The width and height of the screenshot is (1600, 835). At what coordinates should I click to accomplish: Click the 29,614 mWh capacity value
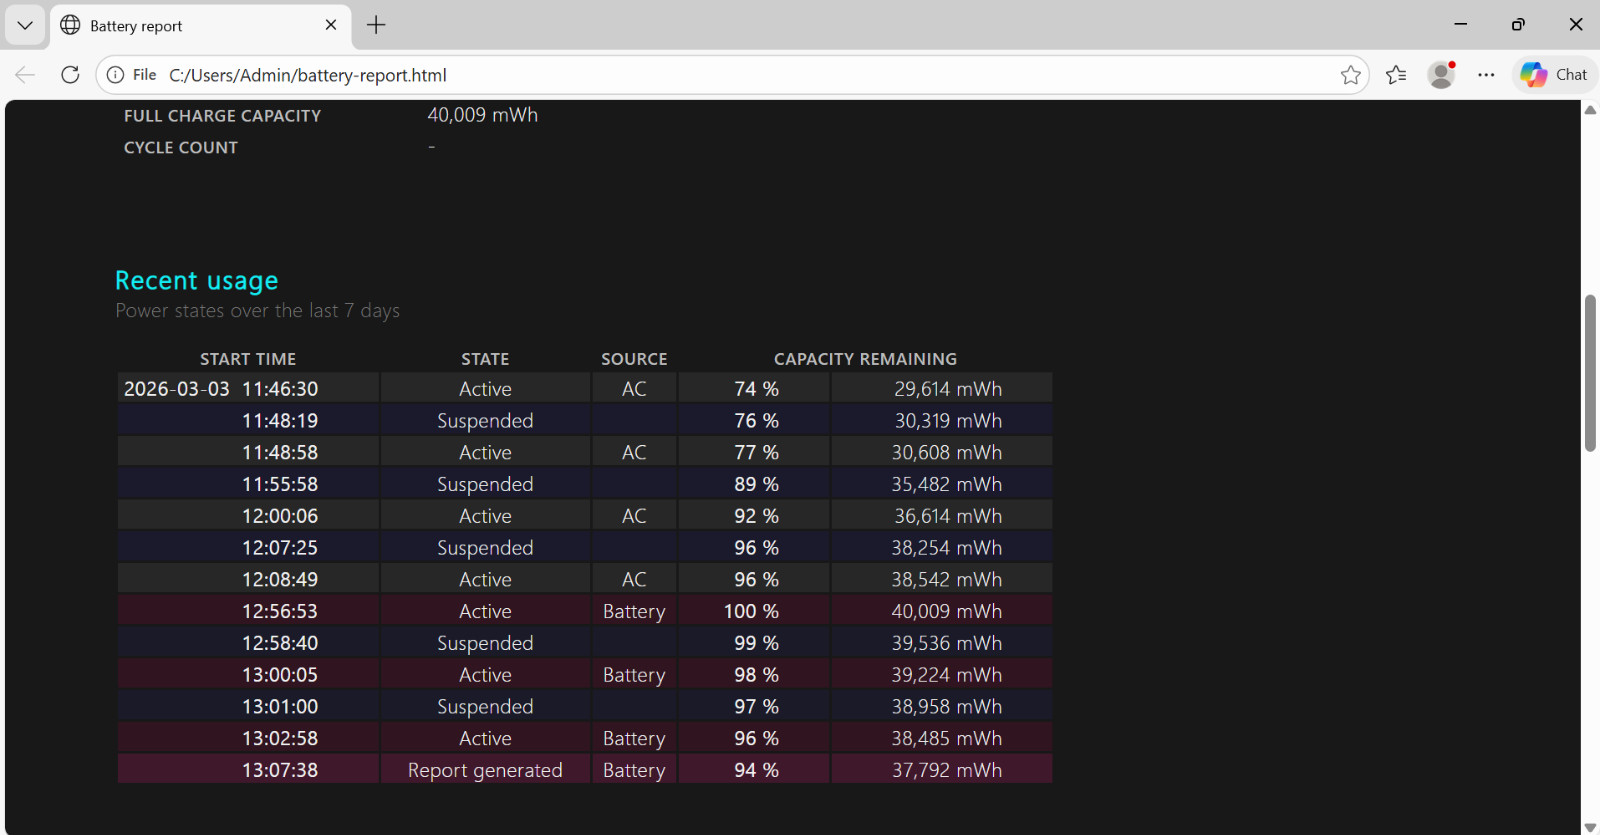click(x=948, y=389)
